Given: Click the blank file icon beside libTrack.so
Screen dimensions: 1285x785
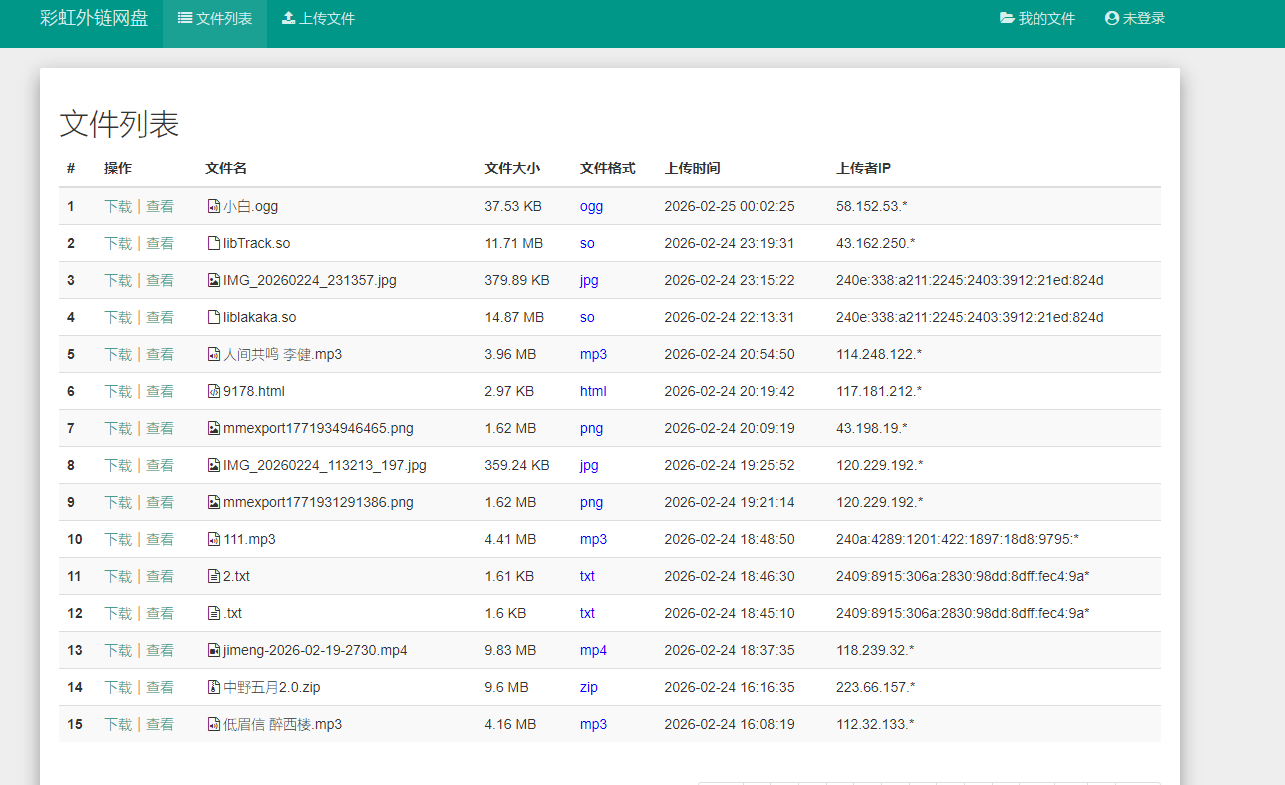Looking at the screenshot, I should click(x=213, y=244).
